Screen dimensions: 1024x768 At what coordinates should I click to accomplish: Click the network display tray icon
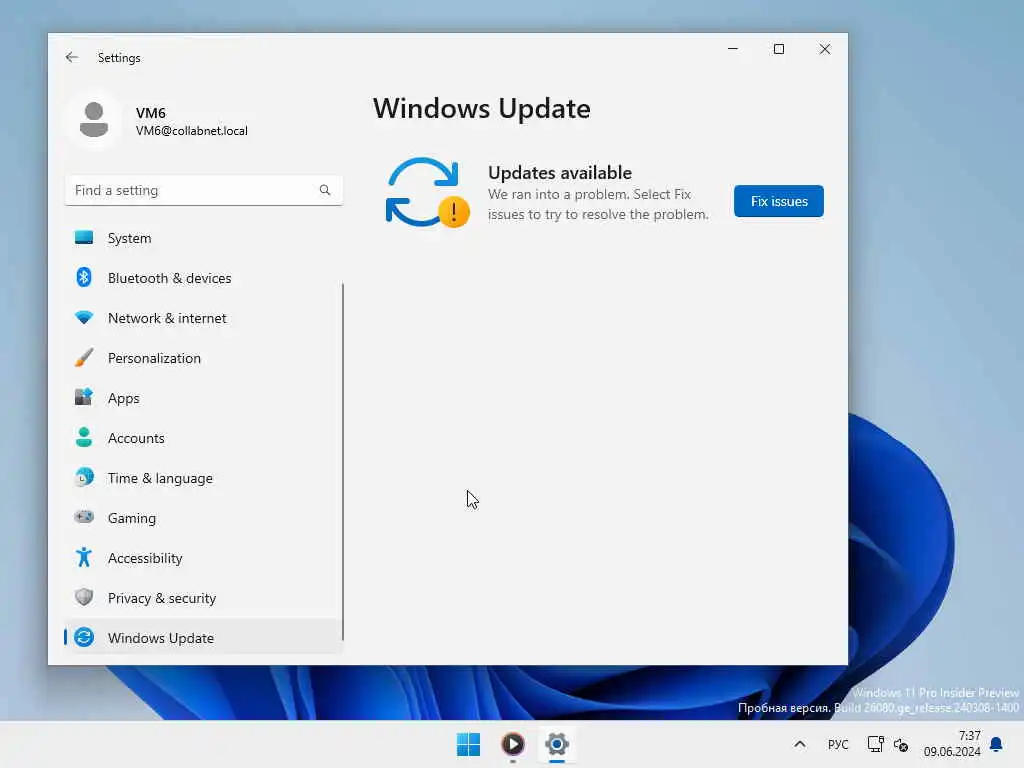875,744
